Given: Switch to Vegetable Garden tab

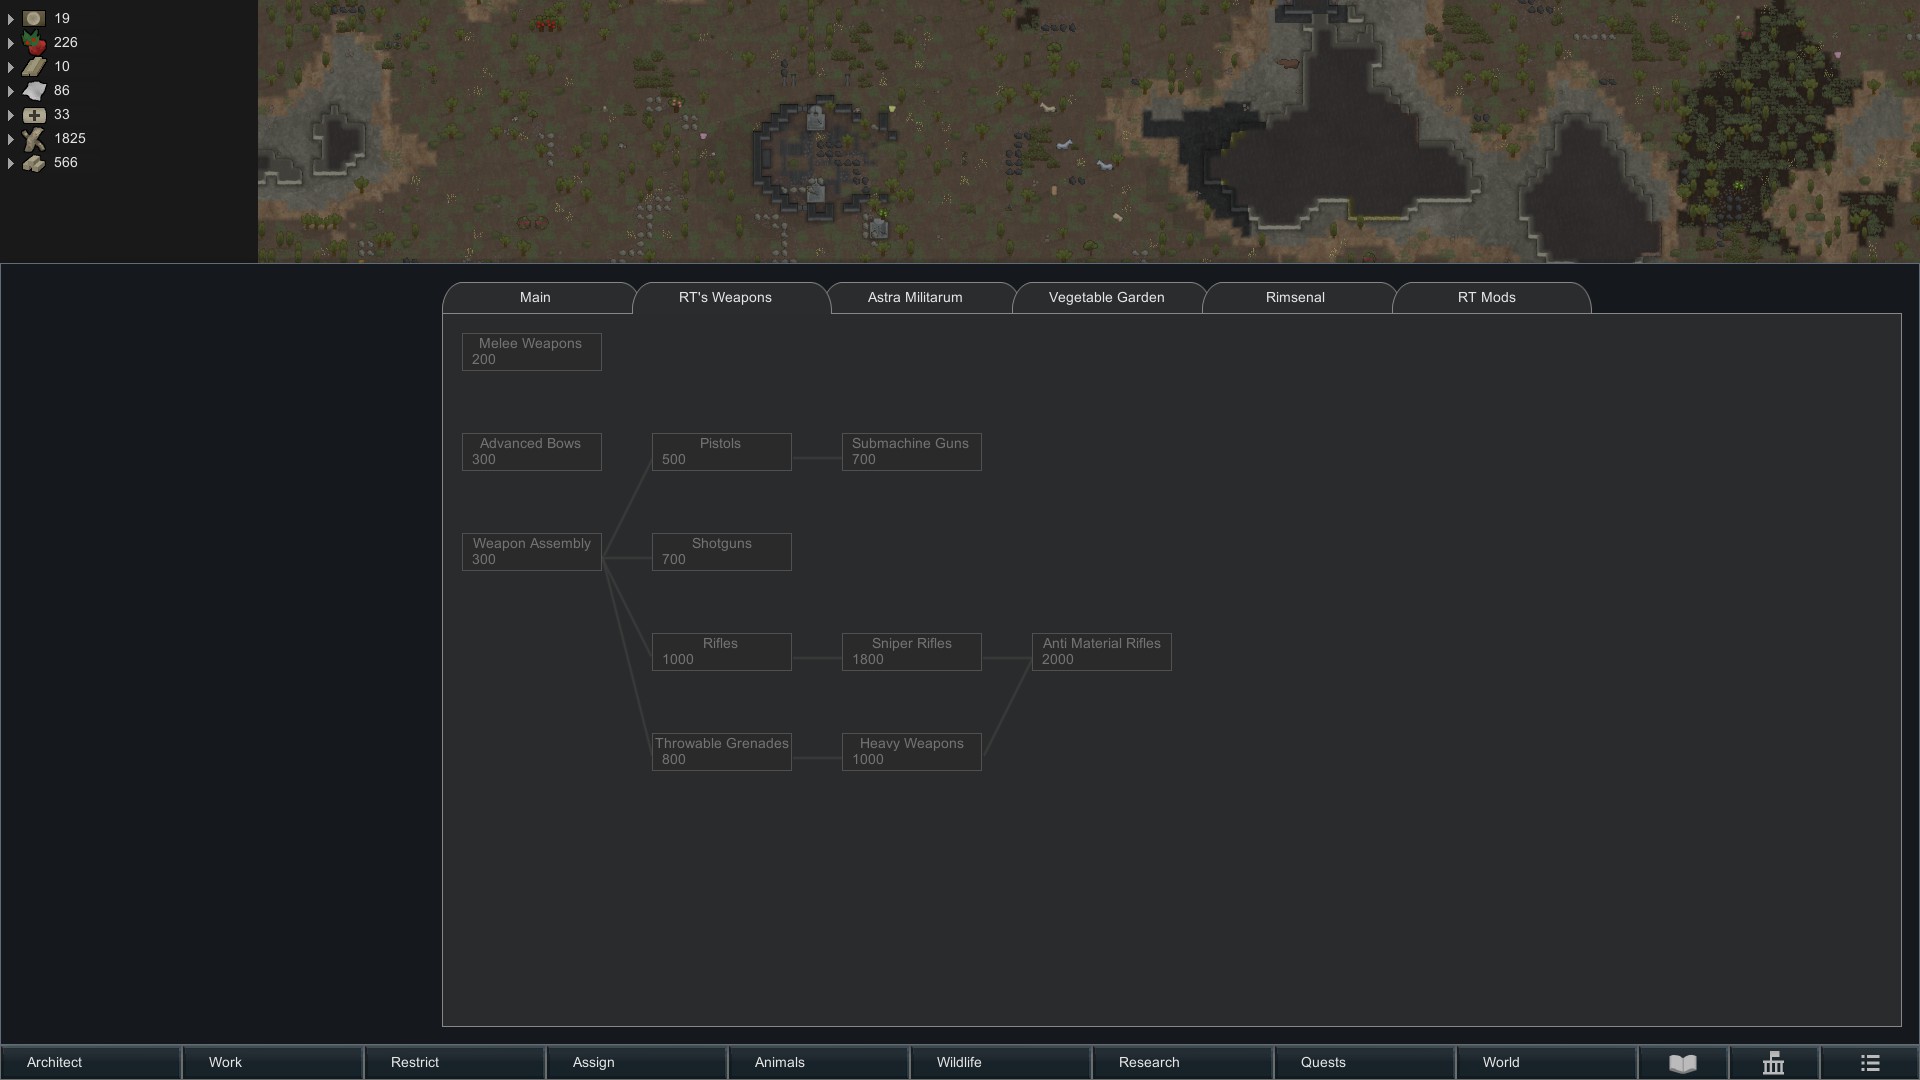Looking at the screenshot, I should tap(1106, 298).
